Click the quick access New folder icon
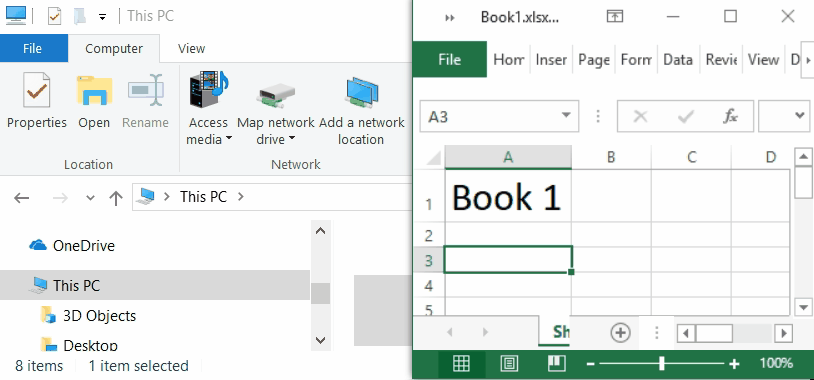The width and height of the screenshot is (814, 380). [80, 17]
